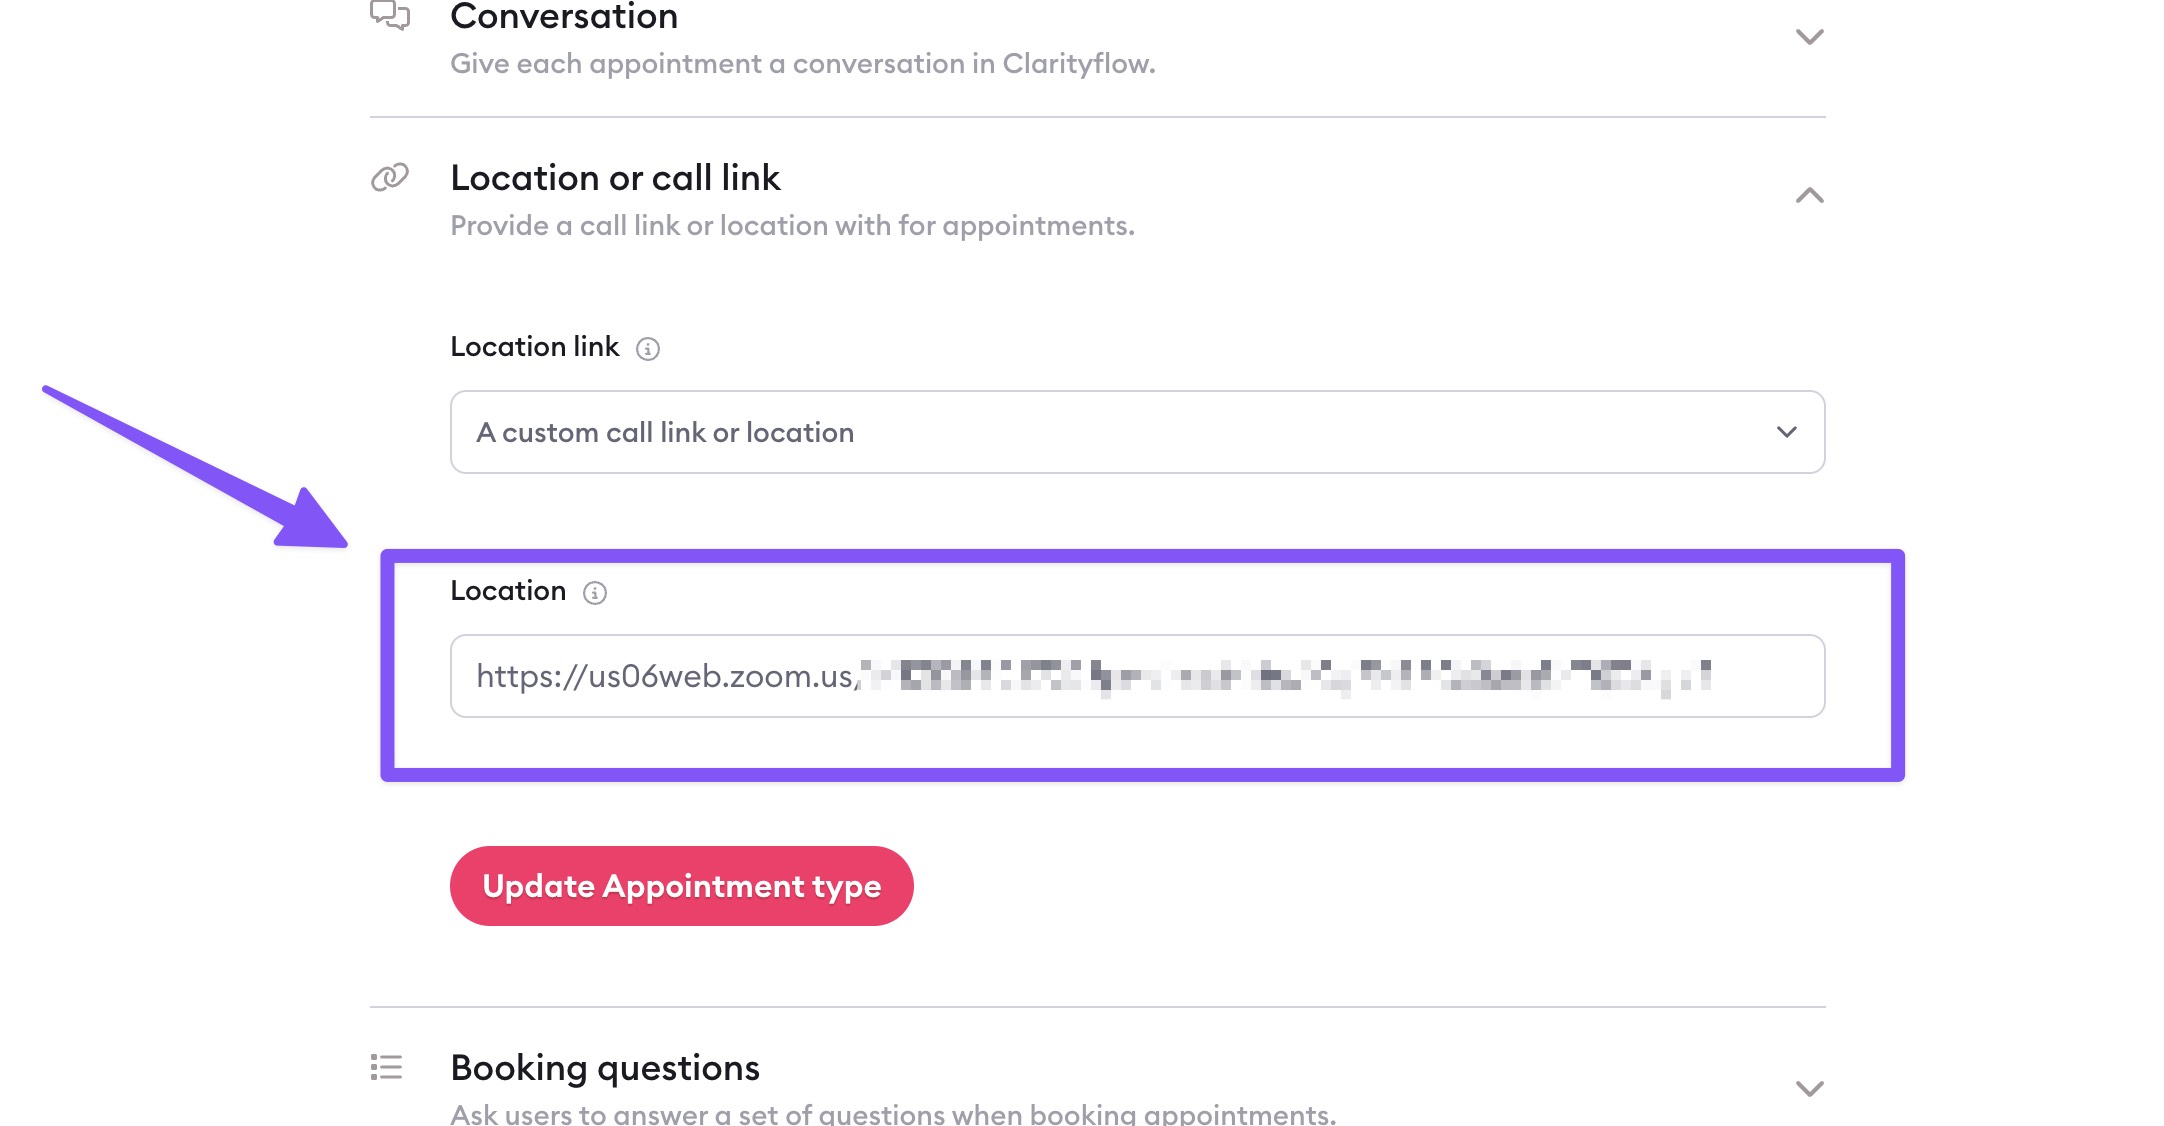
Task: Click the list icon beside Booking questions
Action: pos(385,1066)
